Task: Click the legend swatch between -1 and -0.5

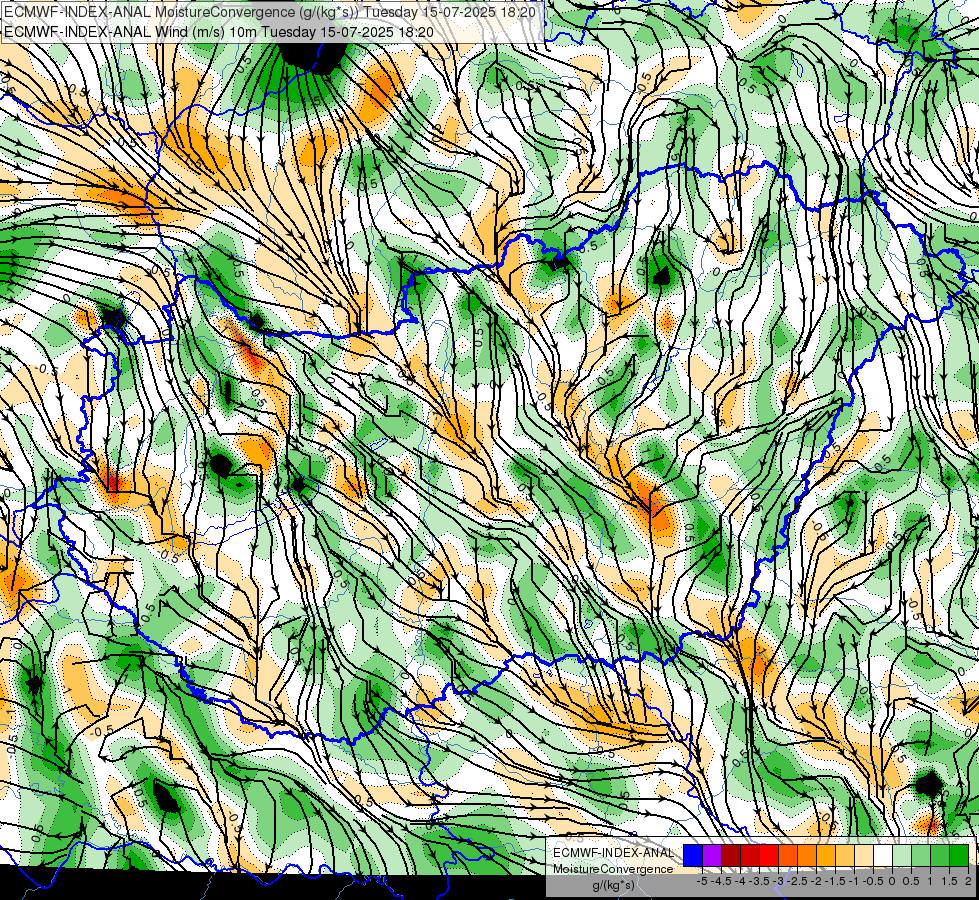Action: pyautogui.click(x=864, y=856)
